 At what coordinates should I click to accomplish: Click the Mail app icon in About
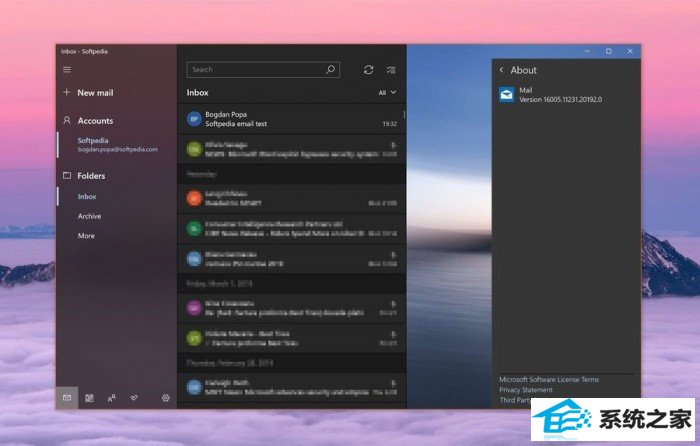coord(507,95)
